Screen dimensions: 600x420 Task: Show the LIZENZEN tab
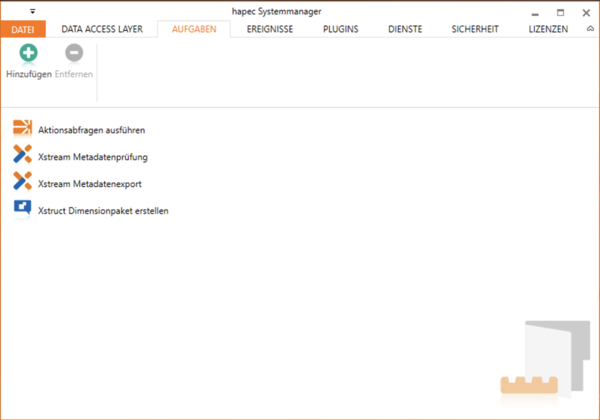[548, 29]
